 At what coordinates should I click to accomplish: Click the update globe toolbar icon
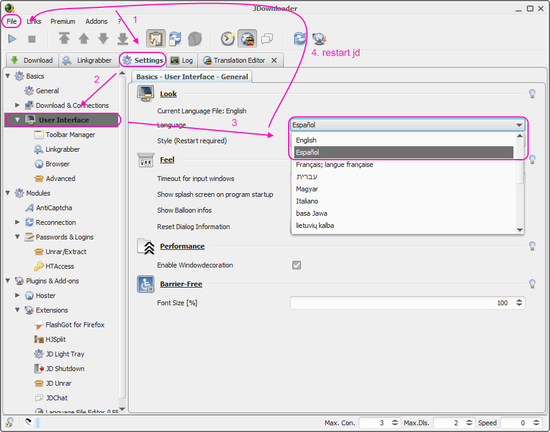319,39
